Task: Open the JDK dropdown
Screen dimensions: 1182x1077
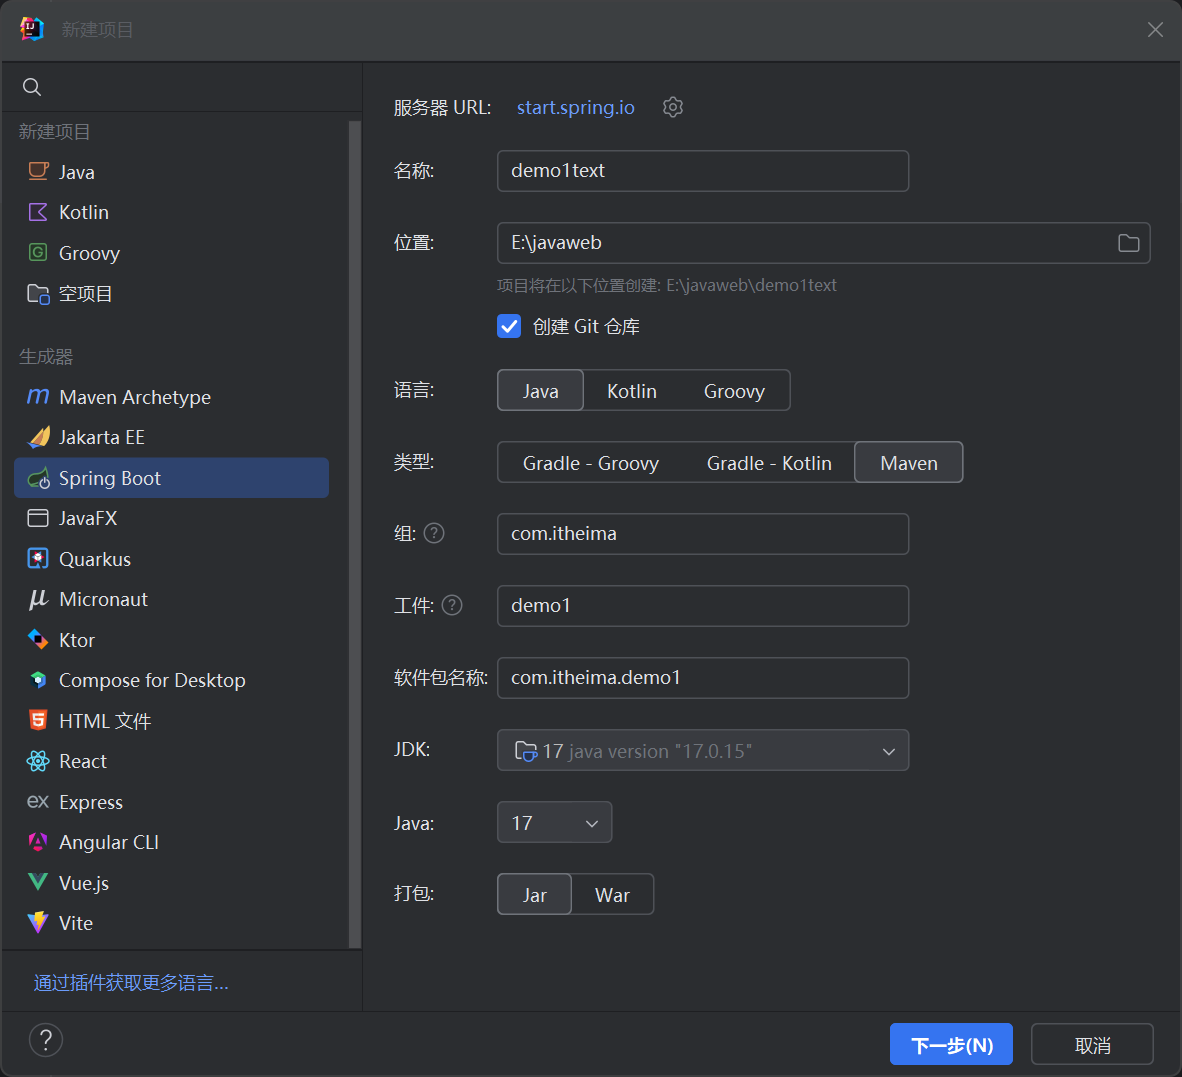Action: point(703,751)
